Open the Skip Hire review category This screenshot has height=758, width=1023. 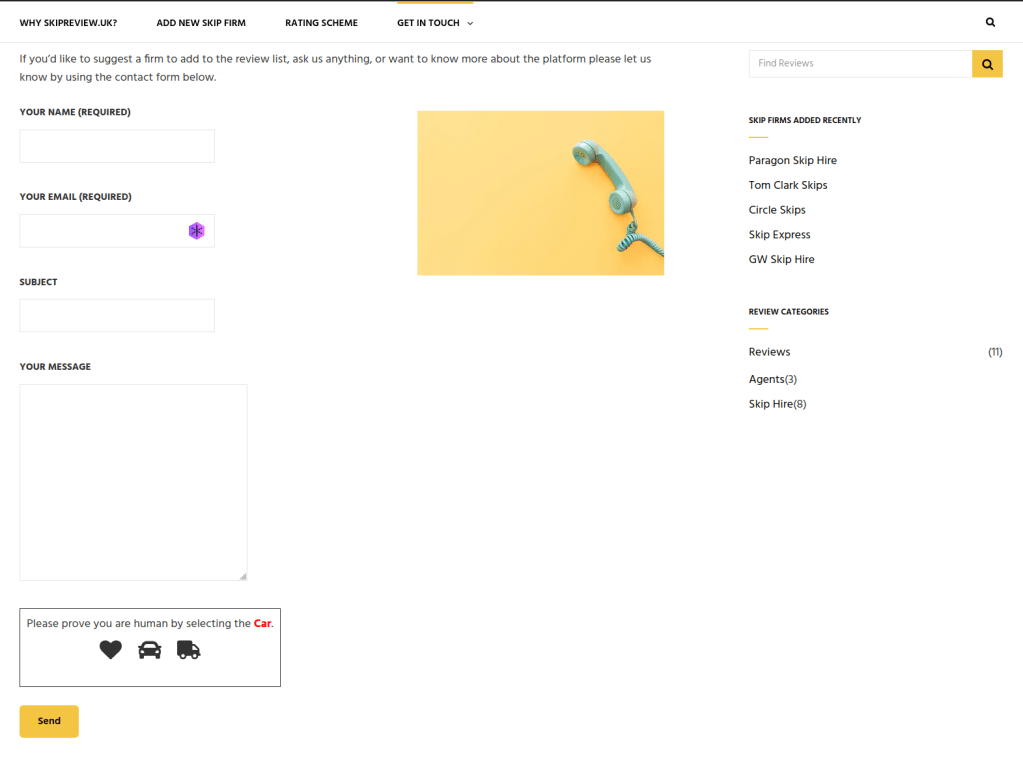770,404
